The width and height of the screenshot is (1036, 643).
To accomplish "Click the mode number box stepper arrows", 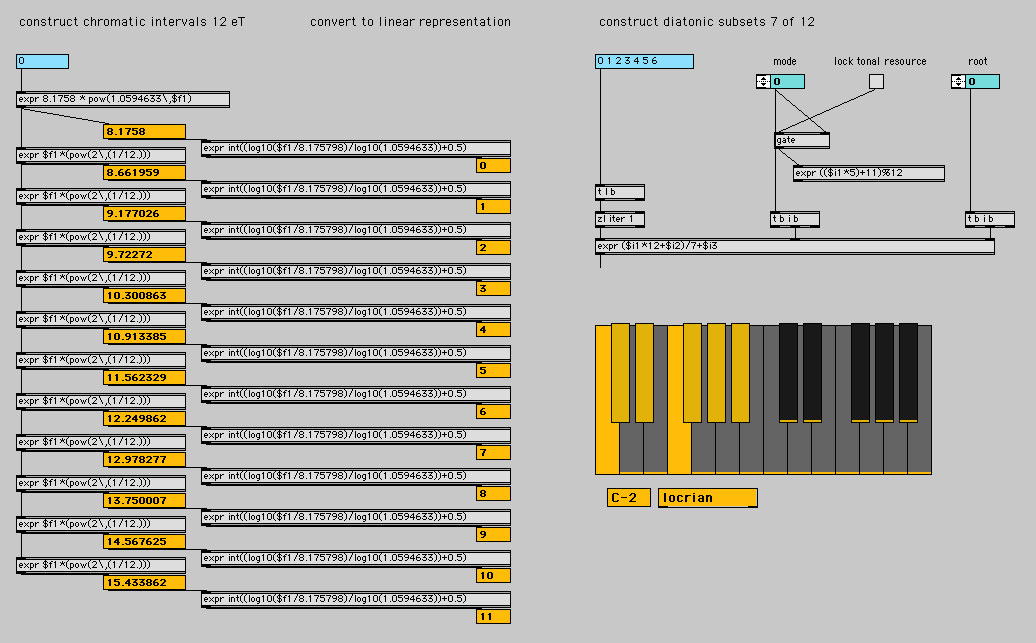I will [x=763, y=81].
